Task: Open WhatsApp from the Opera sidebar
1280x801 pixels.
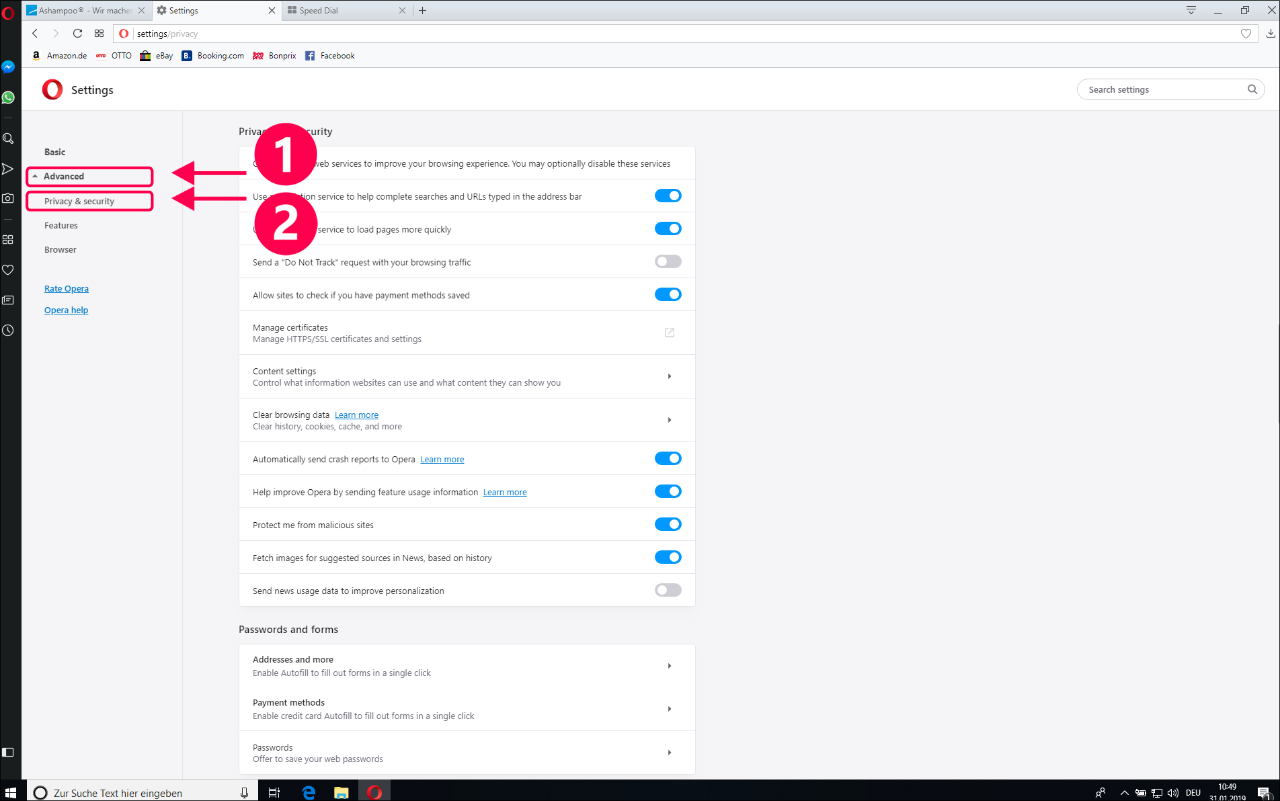Action: click(8, 98)
